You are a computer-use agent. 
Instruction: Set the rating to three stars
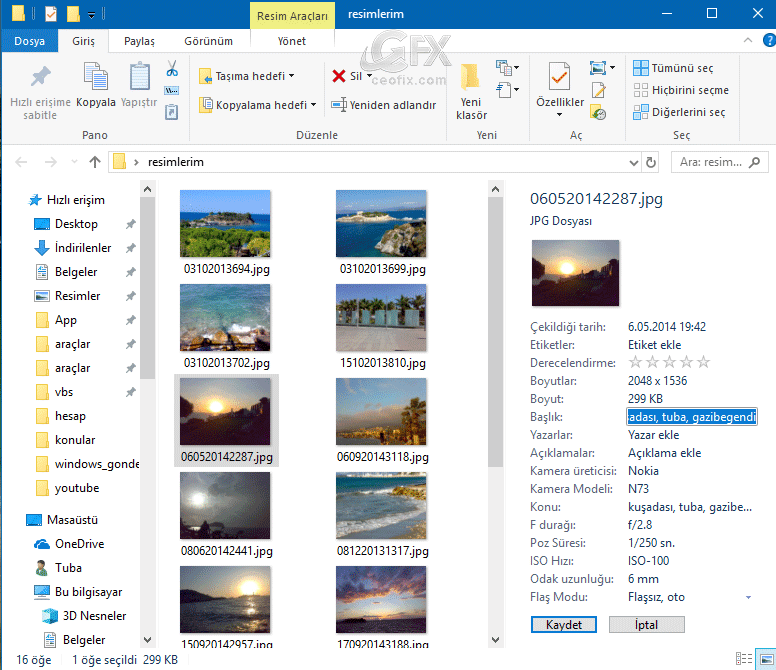point(669,362)
